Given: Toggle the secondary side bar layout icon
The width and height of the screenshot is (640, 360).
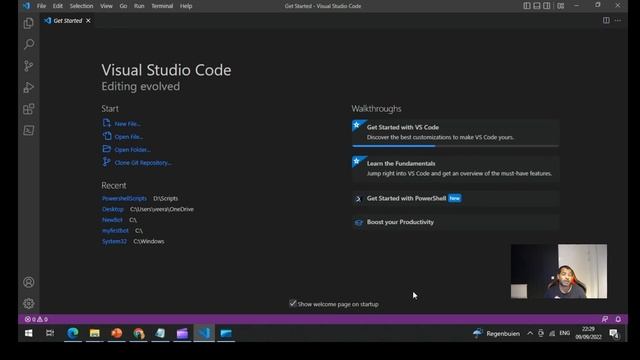Looking at the screenshot, I should (x=547, y=6).
